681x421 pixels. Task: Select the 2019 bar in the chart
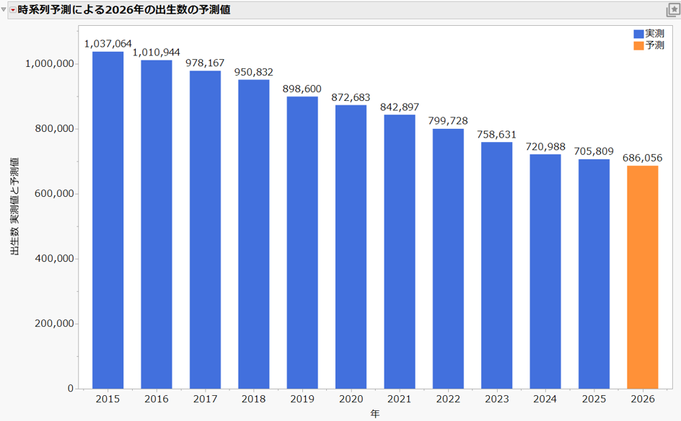pyautogui.click(x=302, y=242)
